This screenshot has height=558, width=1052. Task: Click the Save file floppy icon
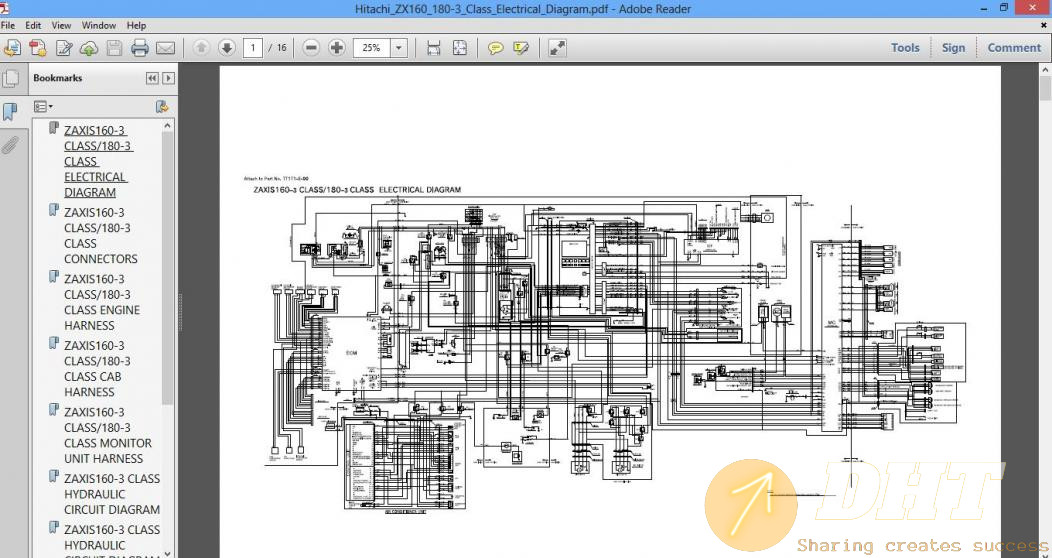coord(114,48)
